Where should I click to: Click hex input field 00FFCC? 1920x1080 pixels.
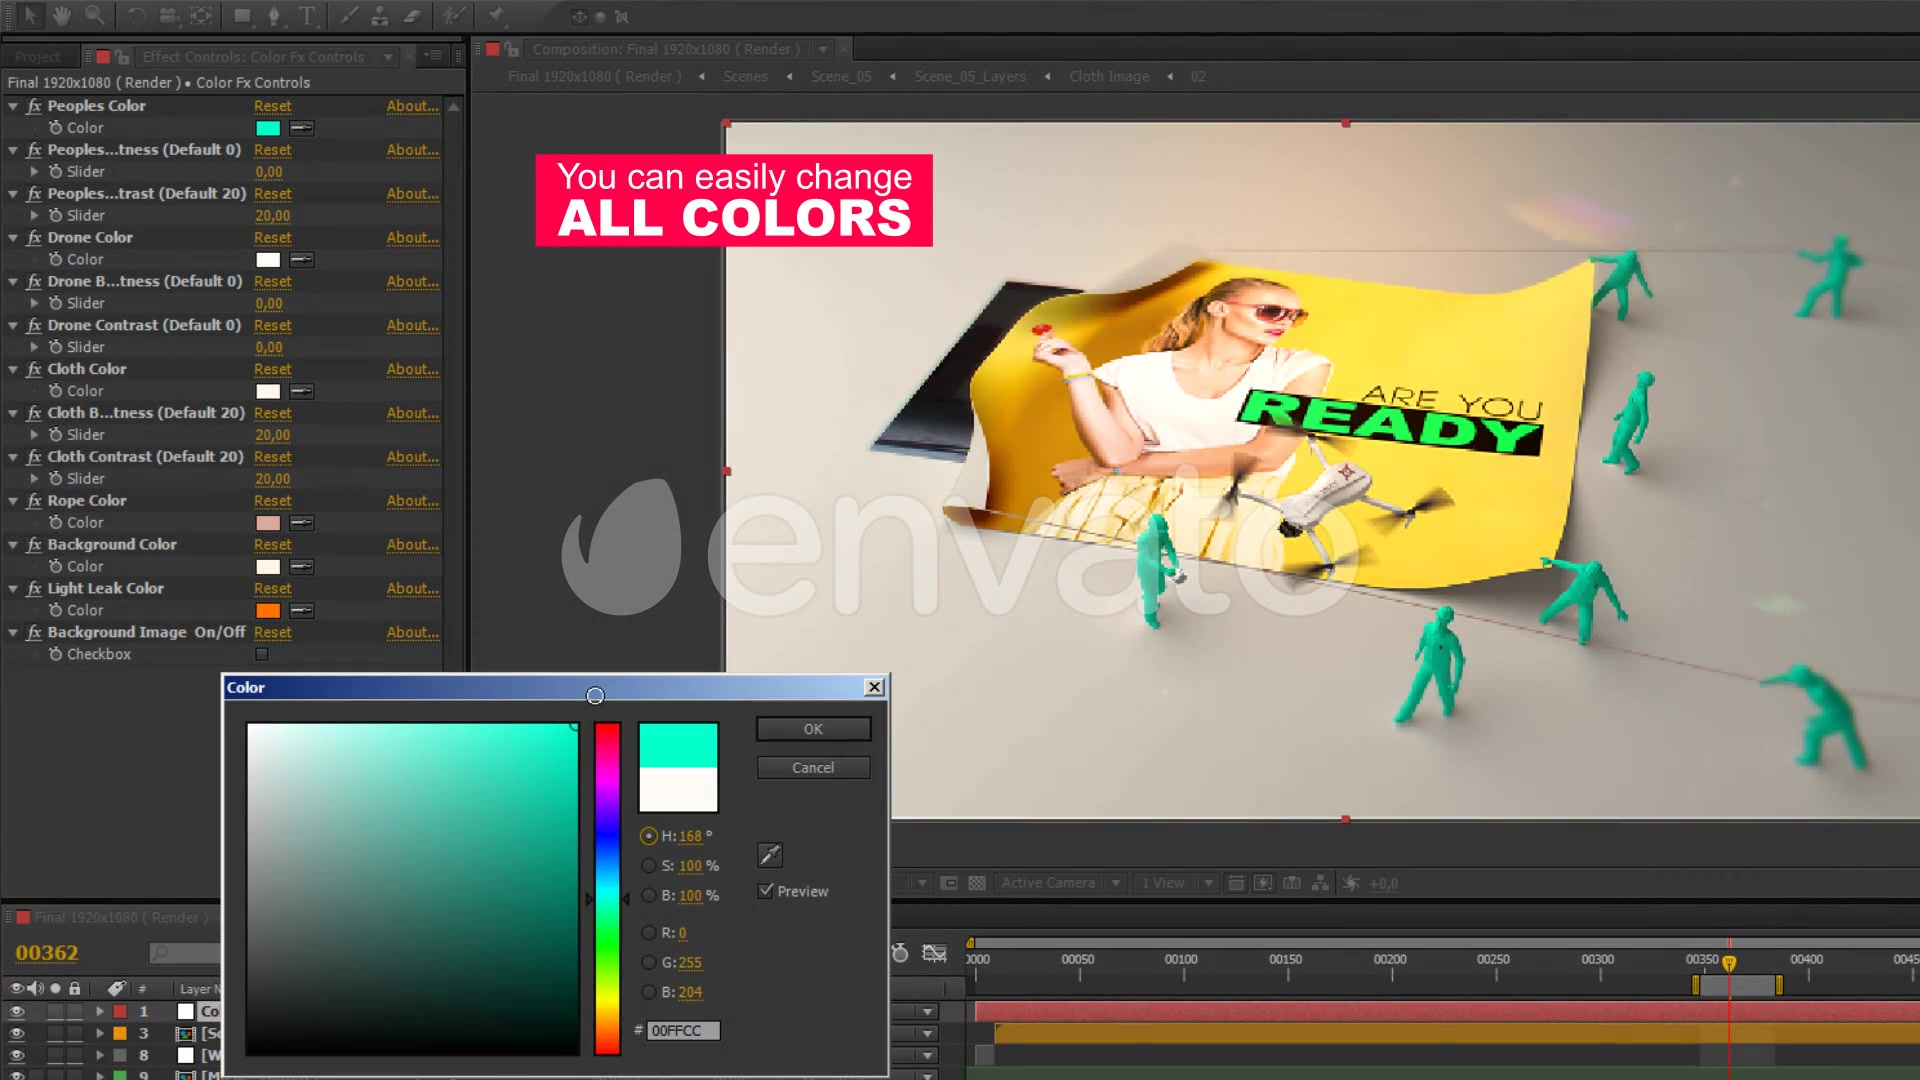(676, 1030)
